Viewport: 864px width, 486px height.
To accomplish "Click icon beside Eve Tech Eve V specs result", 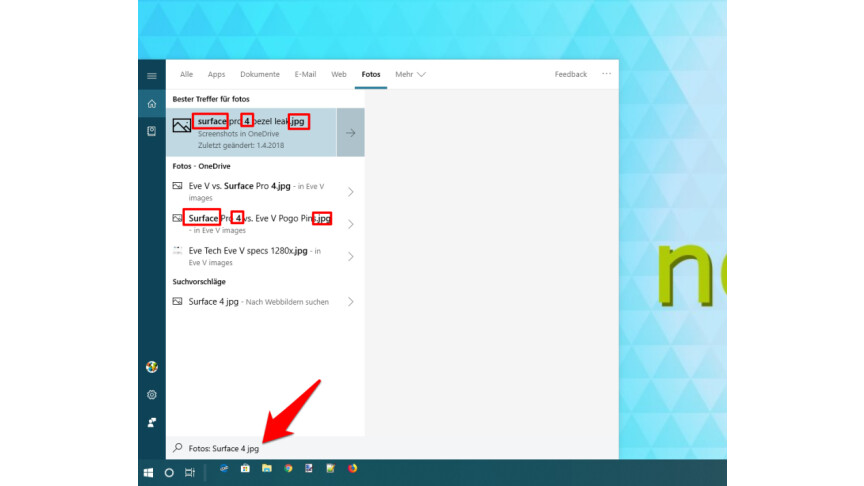I will (177, 251).
